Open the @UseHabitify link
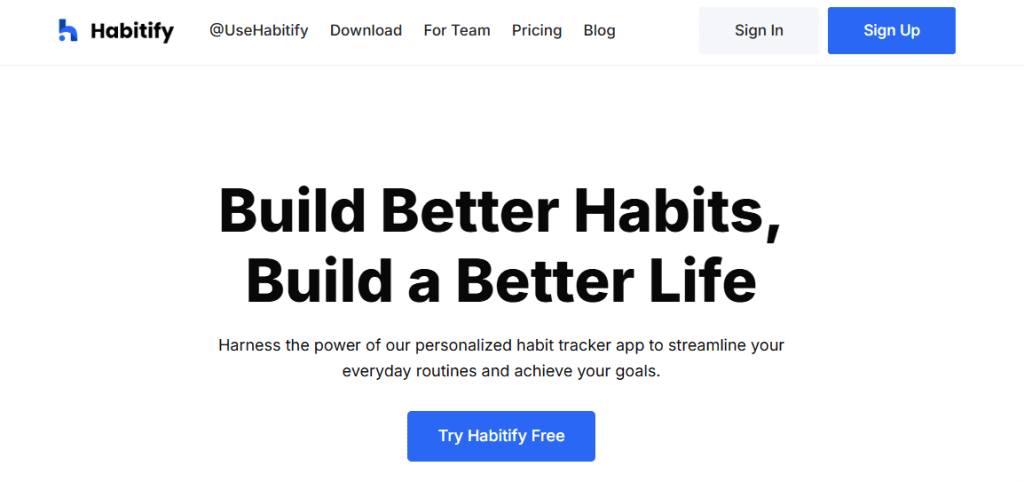This screenshot has width=1024, height=482. (258, 31)
